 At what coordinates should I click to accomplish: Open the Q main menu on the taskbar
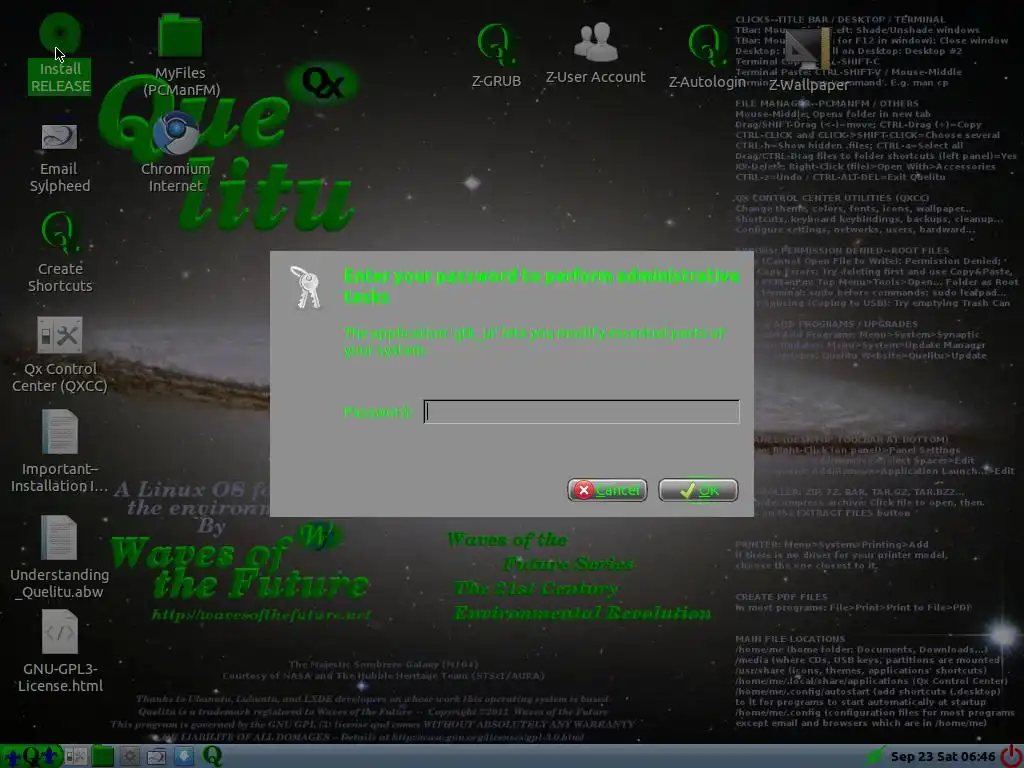[31, 757]
